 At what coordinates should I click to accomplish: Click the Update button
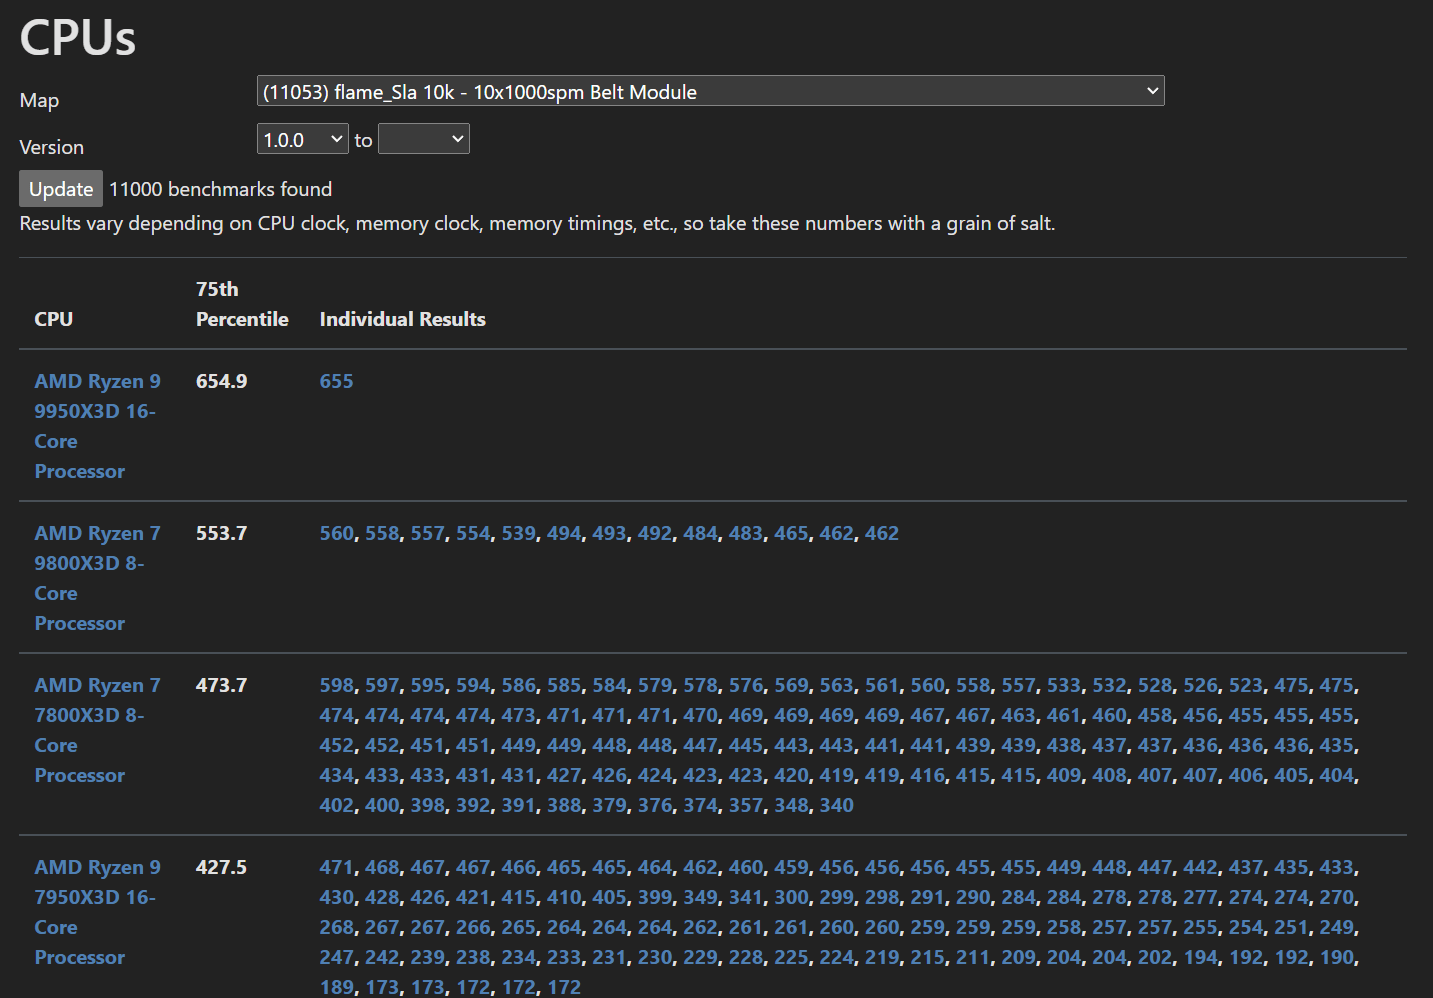click(60, 188)
